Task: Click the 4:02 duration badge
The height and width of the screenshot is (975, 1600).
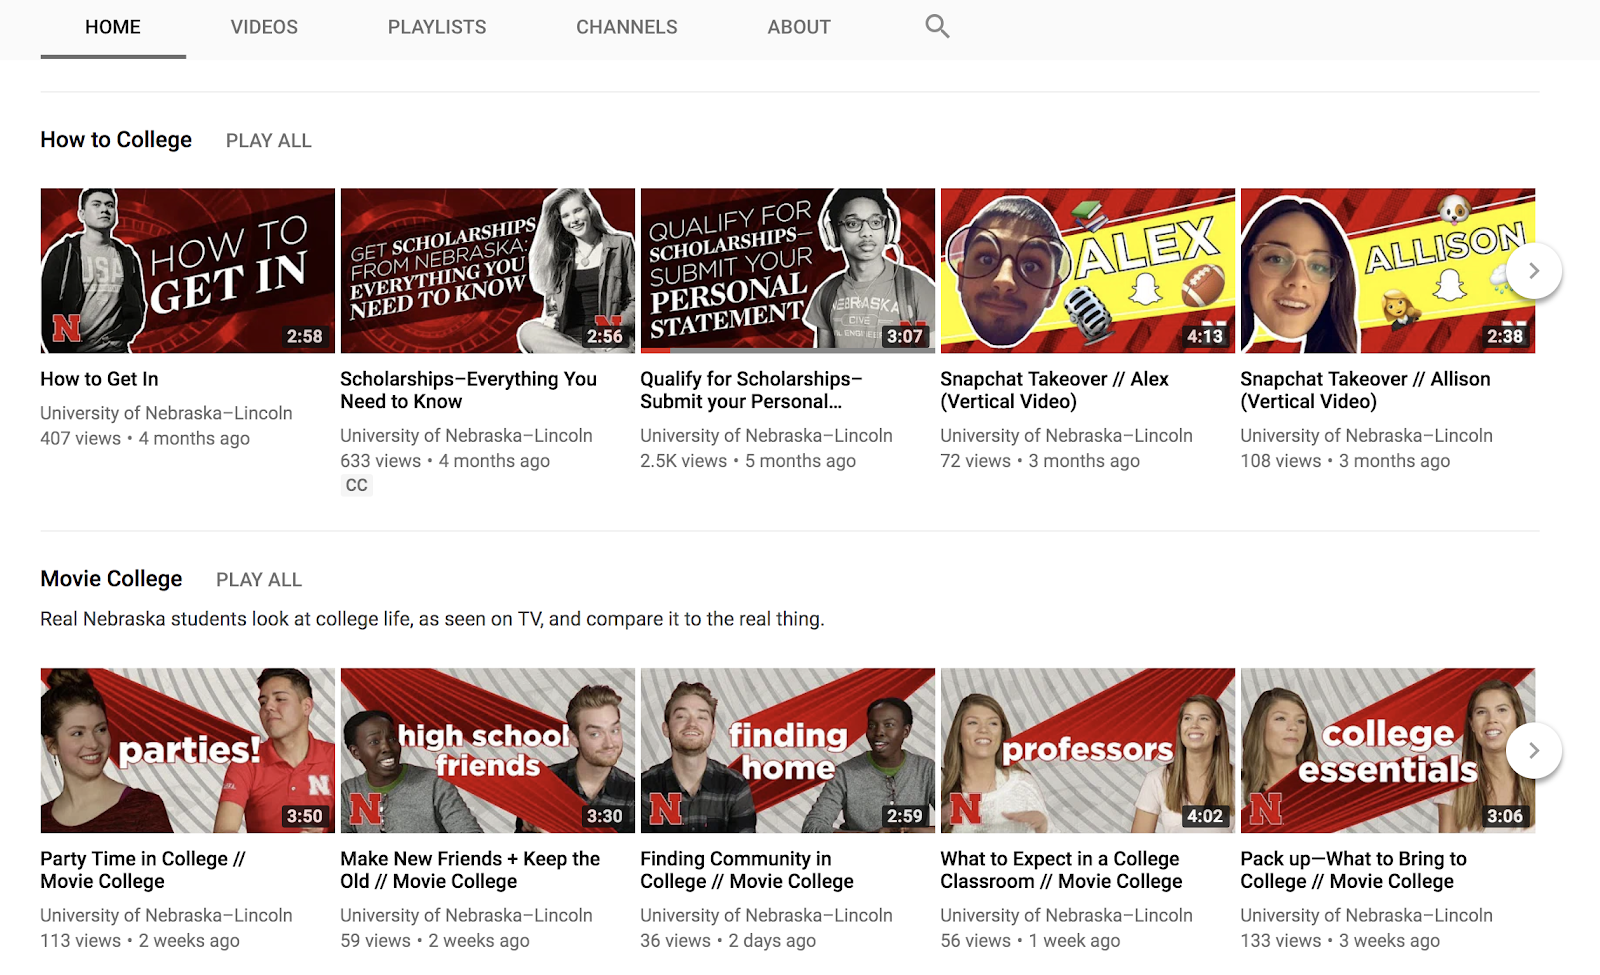Action: [1205, 816]
